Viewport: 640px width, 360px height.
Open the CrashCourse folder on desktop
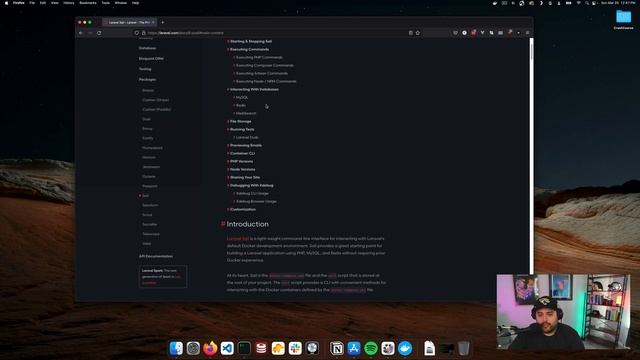[623, 19]
